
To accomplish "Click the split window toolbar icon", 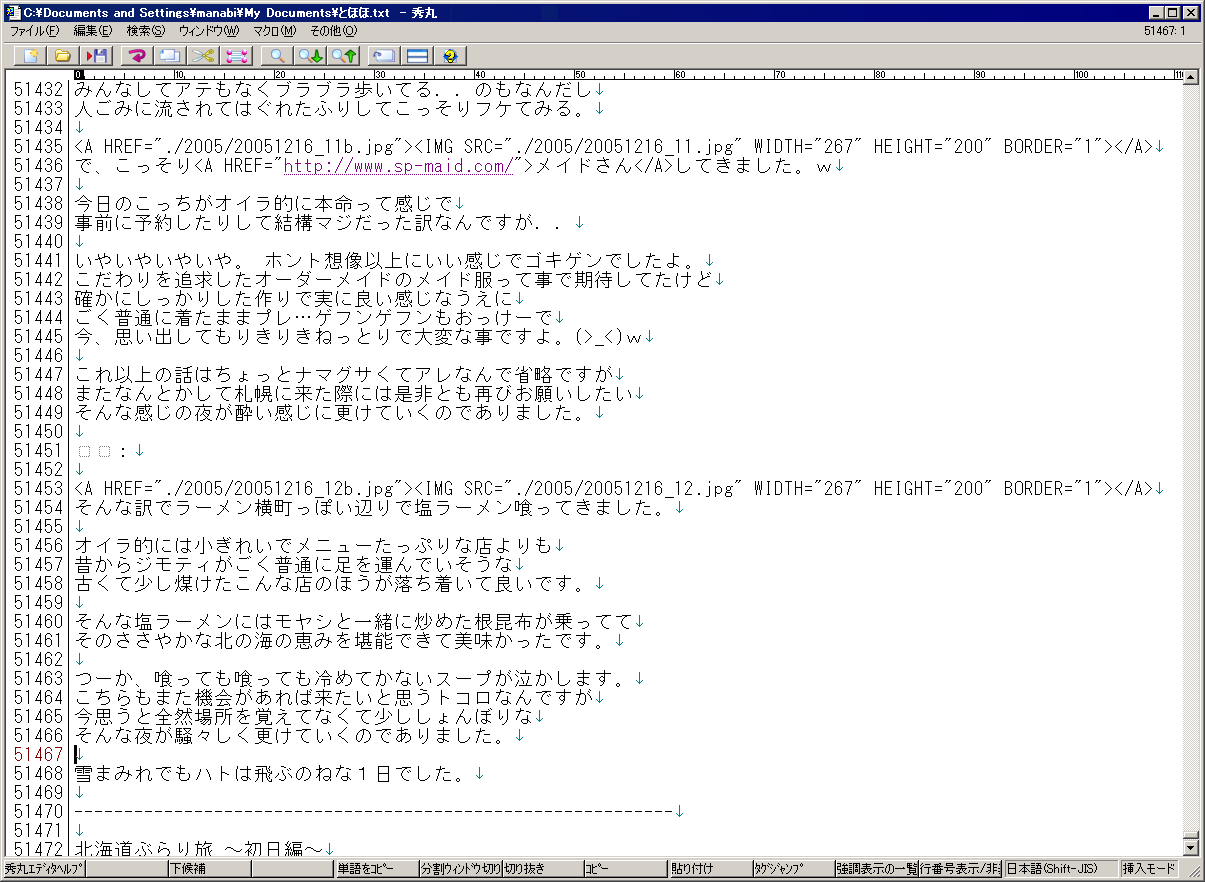I will 418,56.
